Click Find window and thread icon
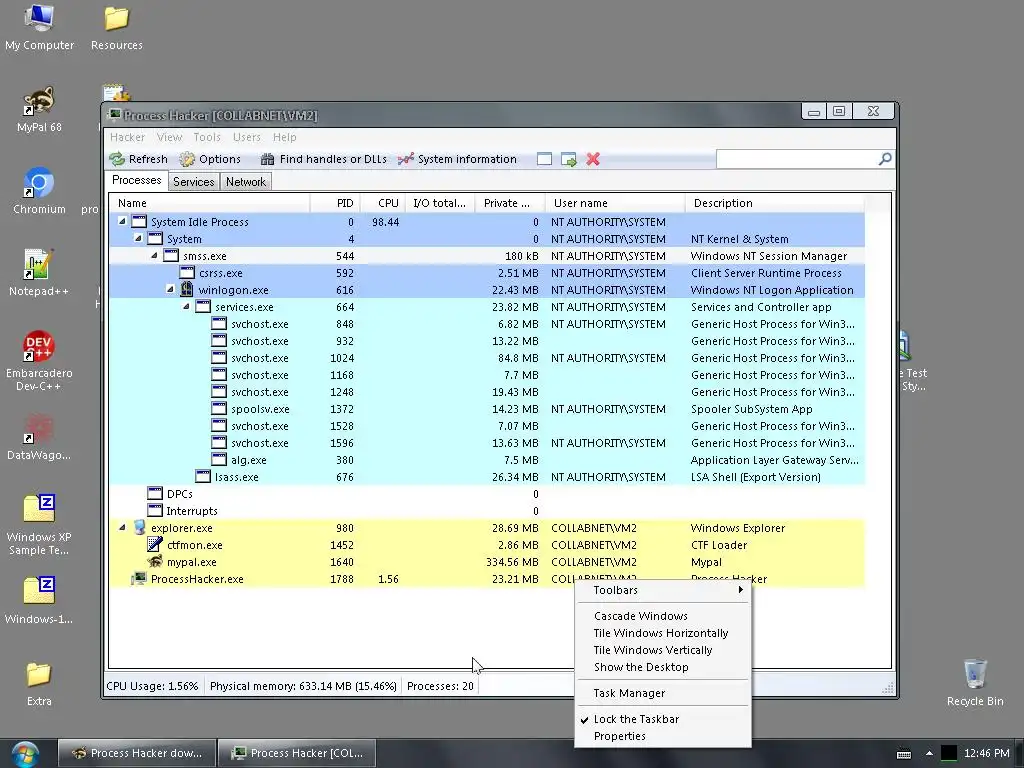Screen dimensions: 1024x768 (569, 159)
